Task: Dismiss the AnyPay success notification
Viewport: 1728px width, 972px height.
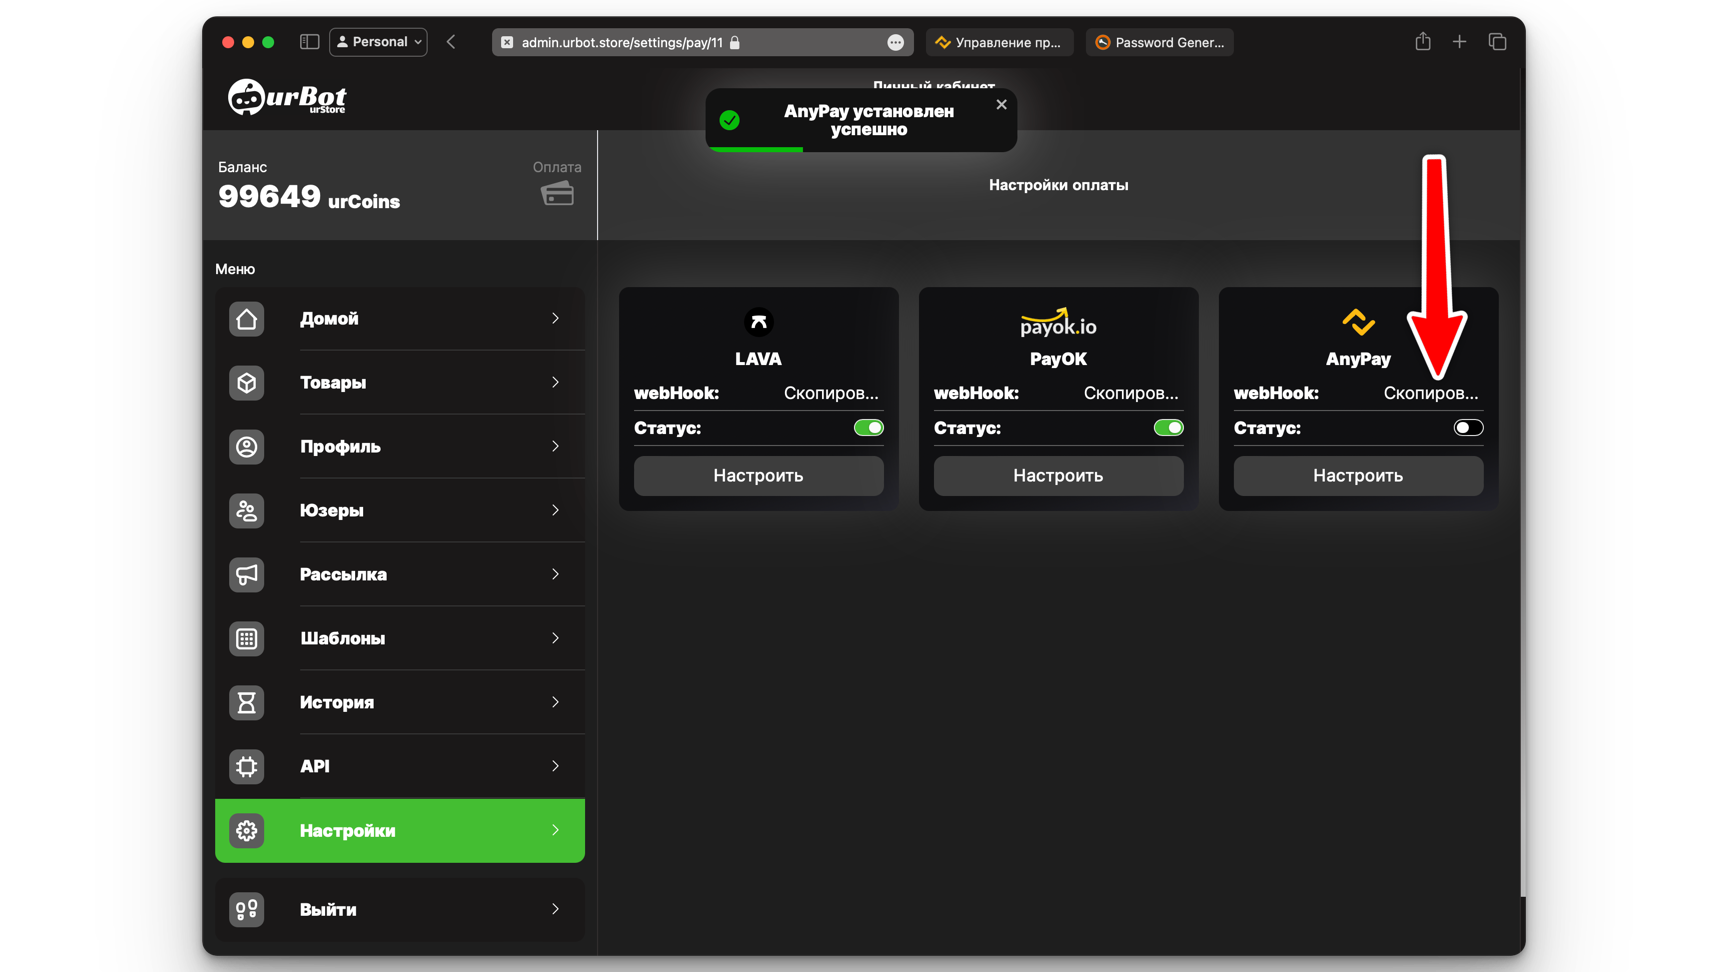Action: coord(1001,105)
